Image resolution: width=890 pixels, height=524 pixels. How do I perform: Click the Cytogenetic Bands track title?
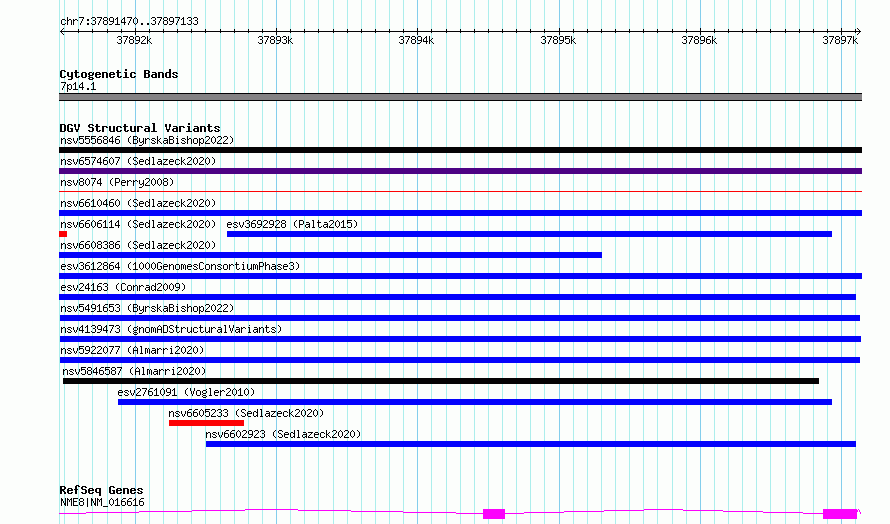(119, 74)
